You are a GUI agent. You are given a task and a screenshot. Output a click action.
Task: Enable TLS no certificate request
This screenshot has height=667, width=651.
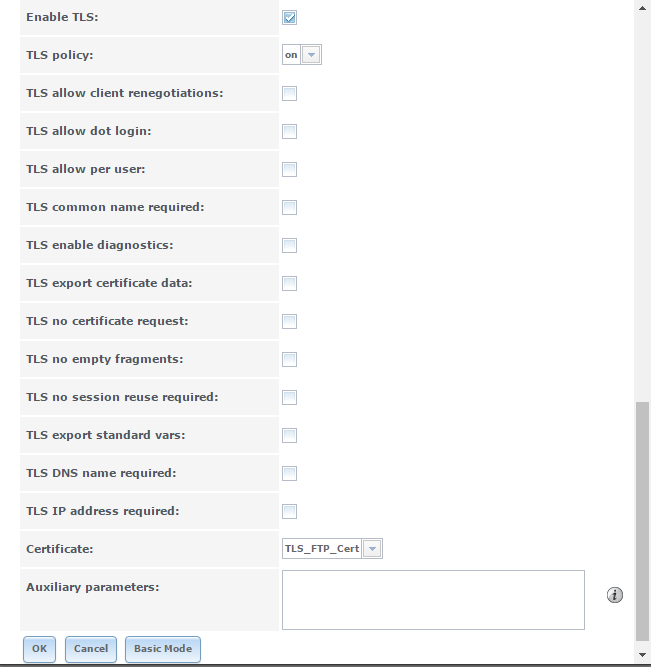289,322
